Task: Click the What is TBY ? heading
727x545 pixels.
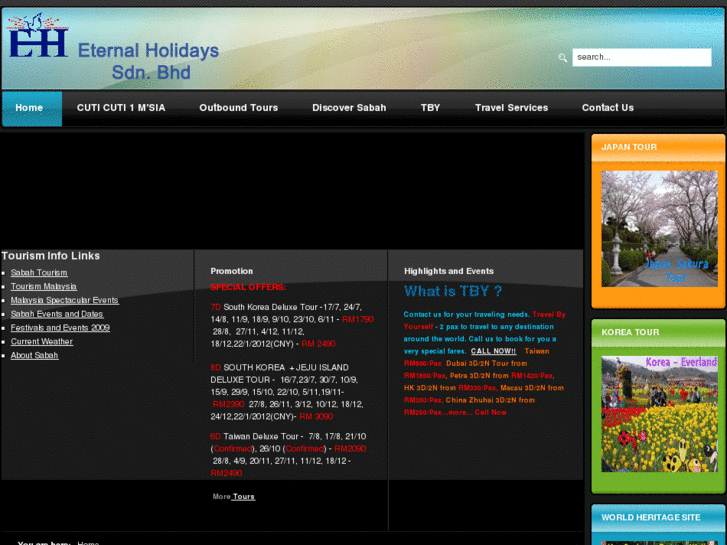Action: point(453,291)
